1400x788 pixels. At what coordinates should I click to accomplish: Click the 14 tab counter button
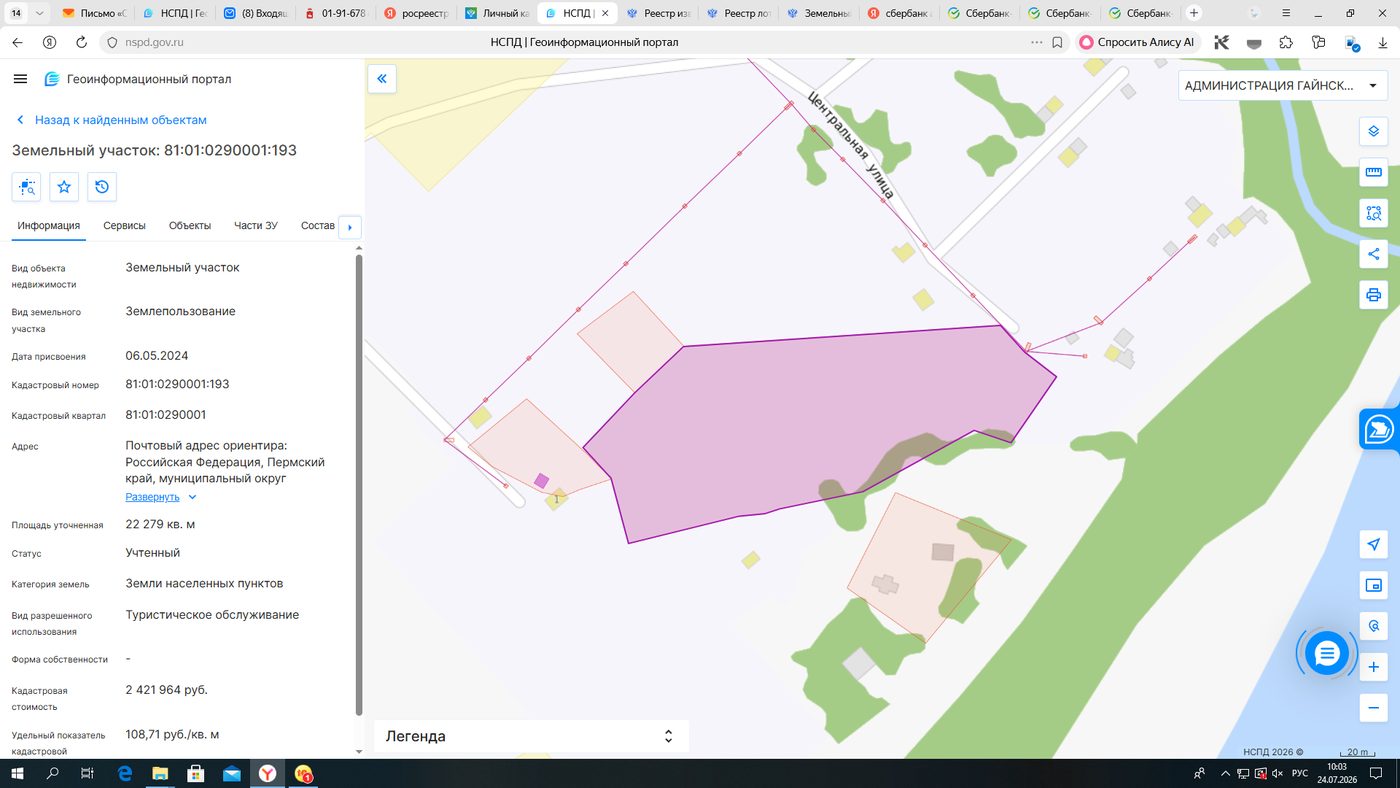tap(15, 14)
